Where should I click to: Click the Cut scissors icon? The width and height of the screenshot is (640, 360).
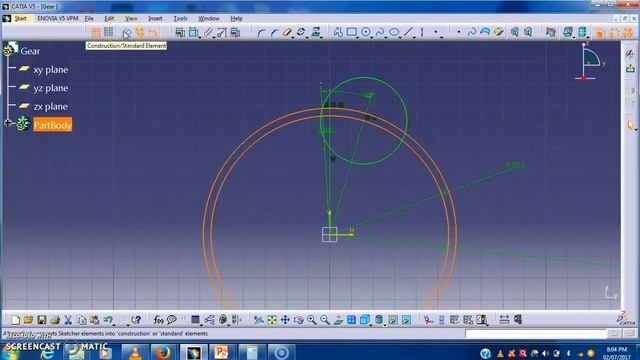coord(68,320)
